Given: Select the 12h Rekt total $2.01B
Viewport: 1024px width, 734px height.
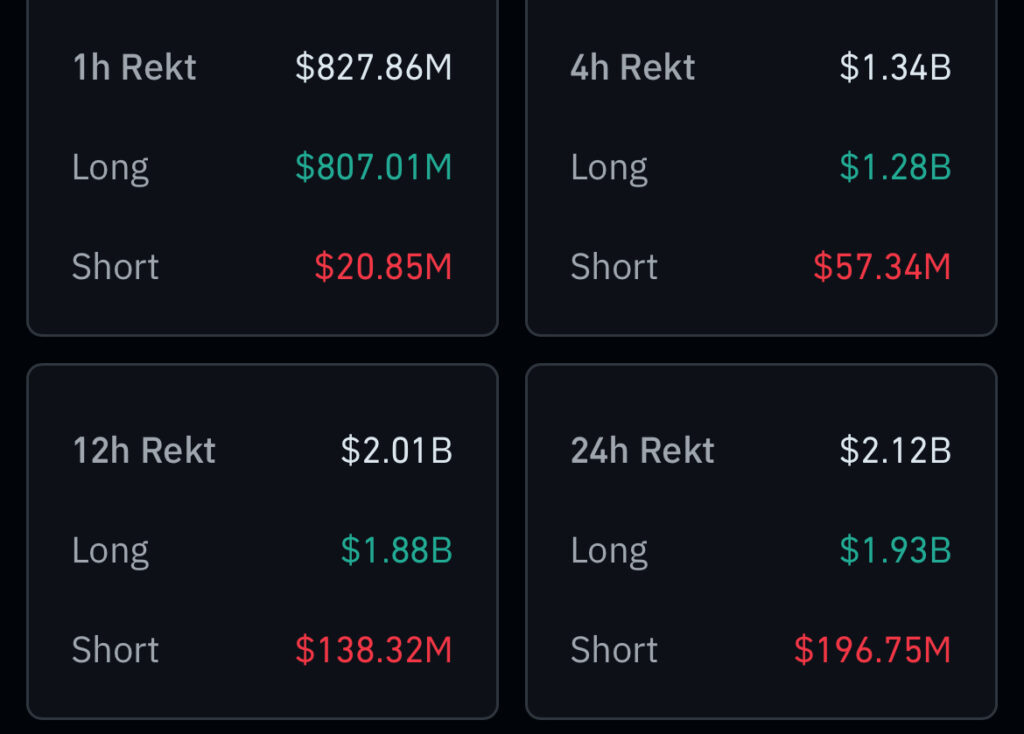Looking at the screenshot, I should tap(396, 450).
